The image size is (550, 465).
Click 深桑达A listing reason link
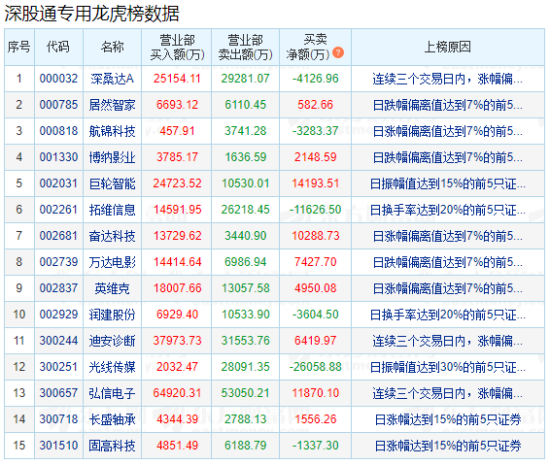pyautogui.click(x=448, y=79)
